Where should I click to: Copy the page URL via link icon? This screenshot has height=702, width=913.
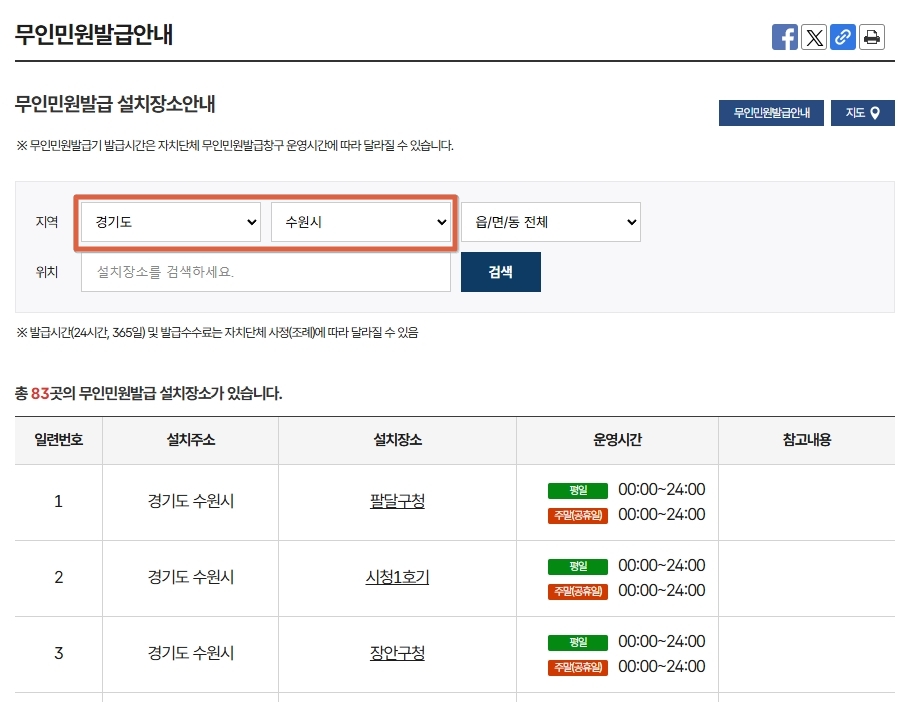842,37
